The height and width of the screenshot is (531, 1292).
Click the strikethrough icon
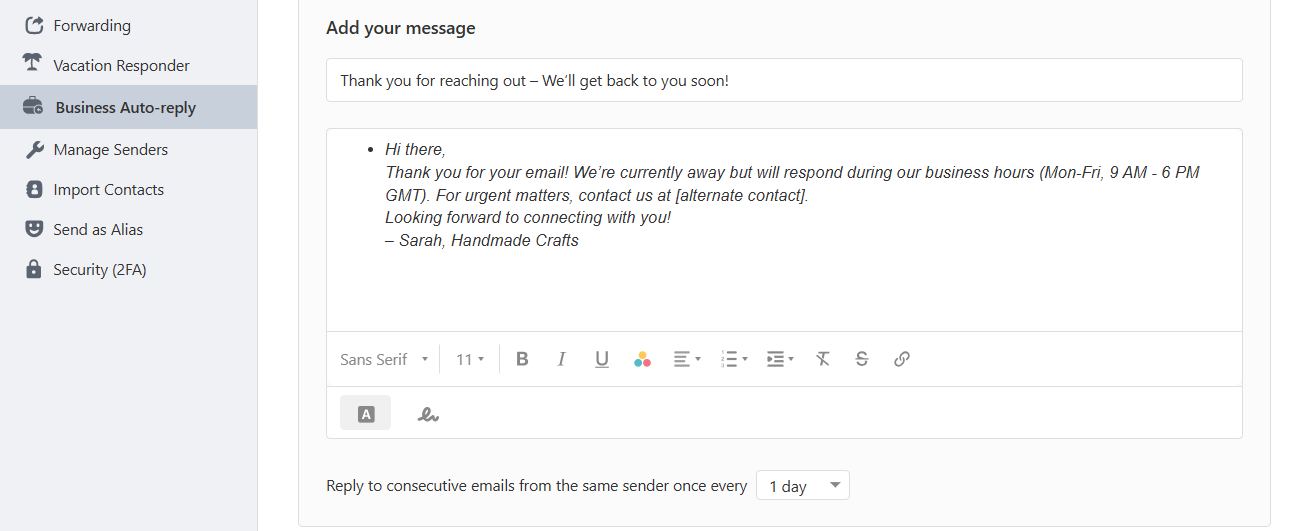862,359
